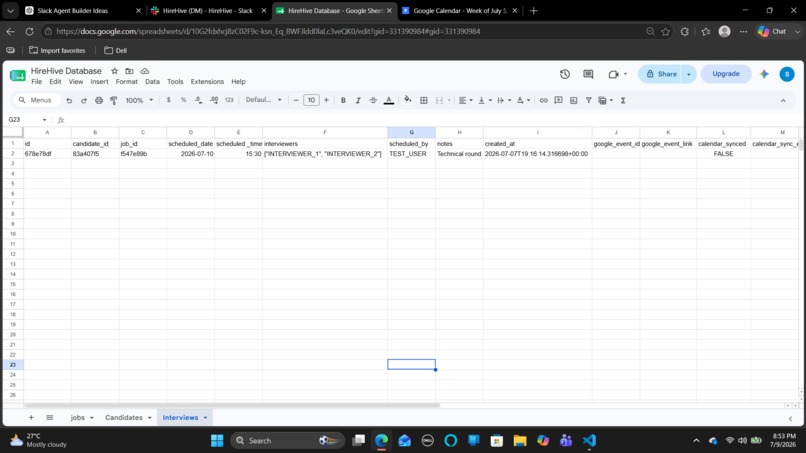The width and height of the screenshot is (806, 453).
Task: Click the Print icon
Action: (x=99, y=100)
